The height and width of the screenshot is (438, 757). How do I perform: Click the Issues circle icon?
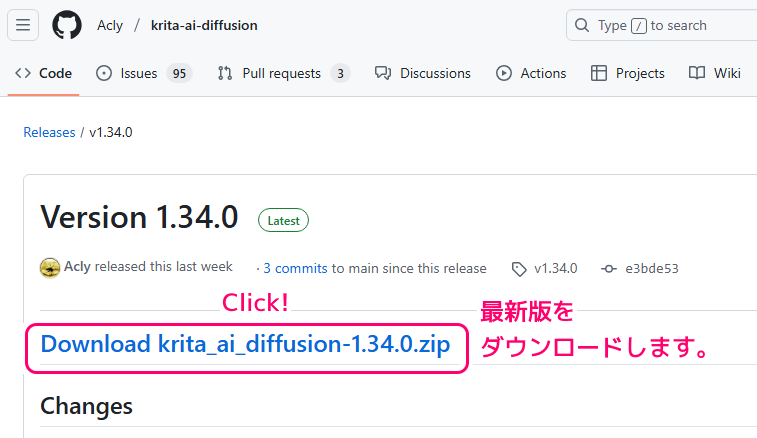(104, 73)
